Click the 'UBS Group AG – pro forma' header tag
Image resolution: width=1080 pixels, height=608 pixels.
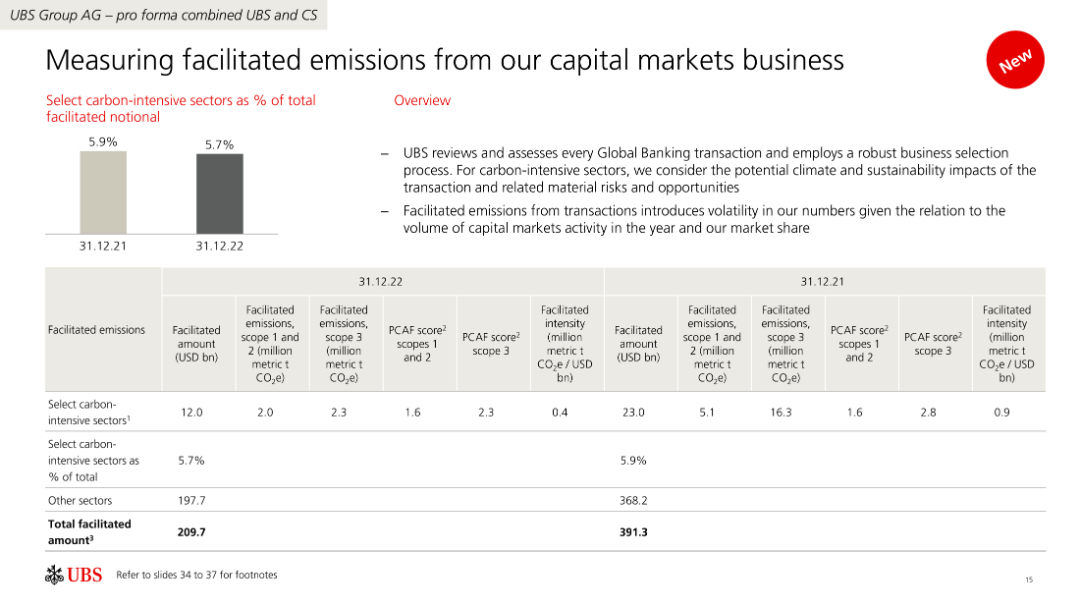pyautogui.click(x=163, y=15)
